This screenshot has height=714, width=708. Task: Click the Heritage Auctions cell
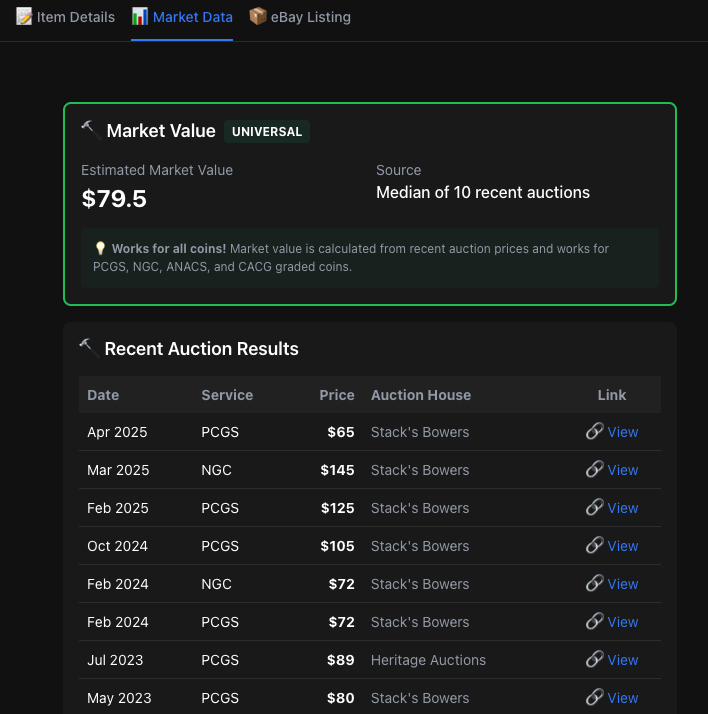(x=428, y=660)
